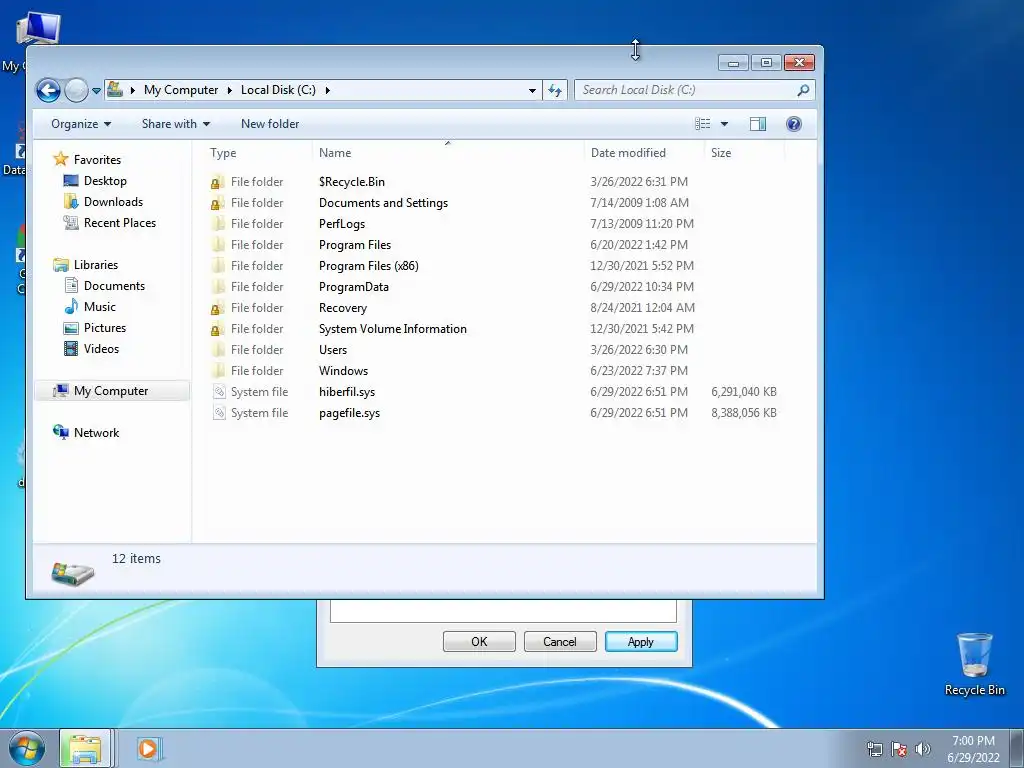Select Favorites in the navigation pane
Viewport: 1024px width, 768px height.
97,159
